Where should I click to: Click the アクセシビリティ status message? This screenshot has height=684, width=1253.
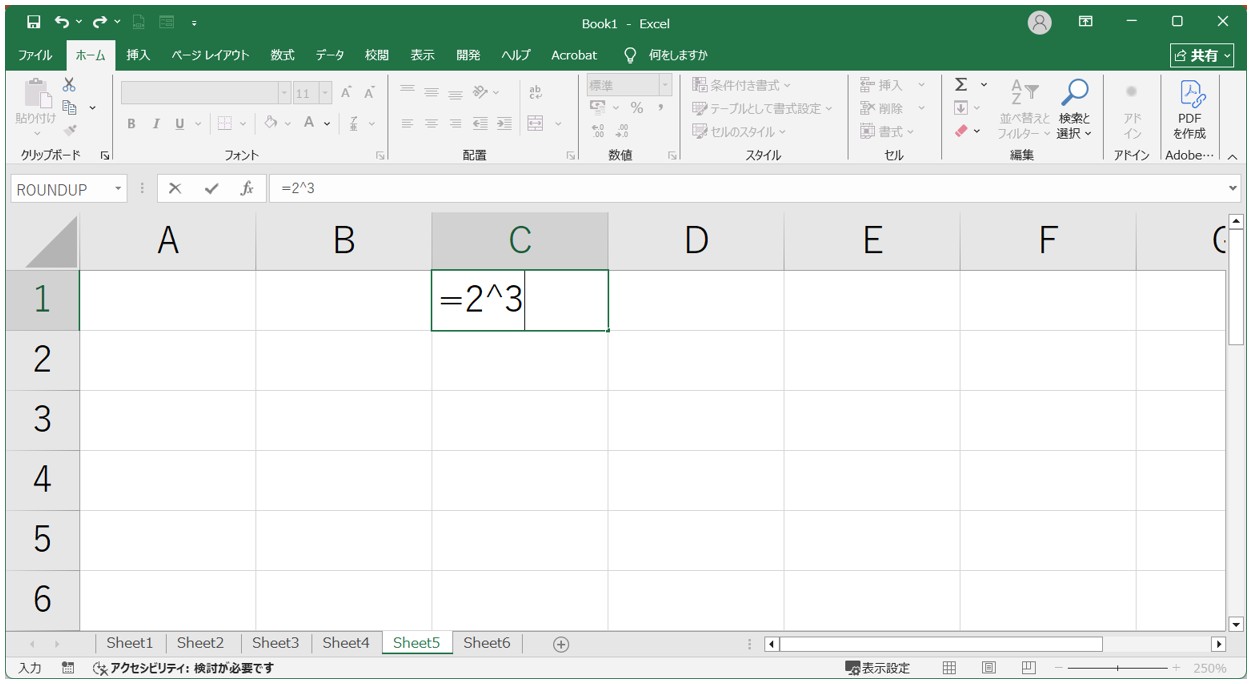click(183, 667)
